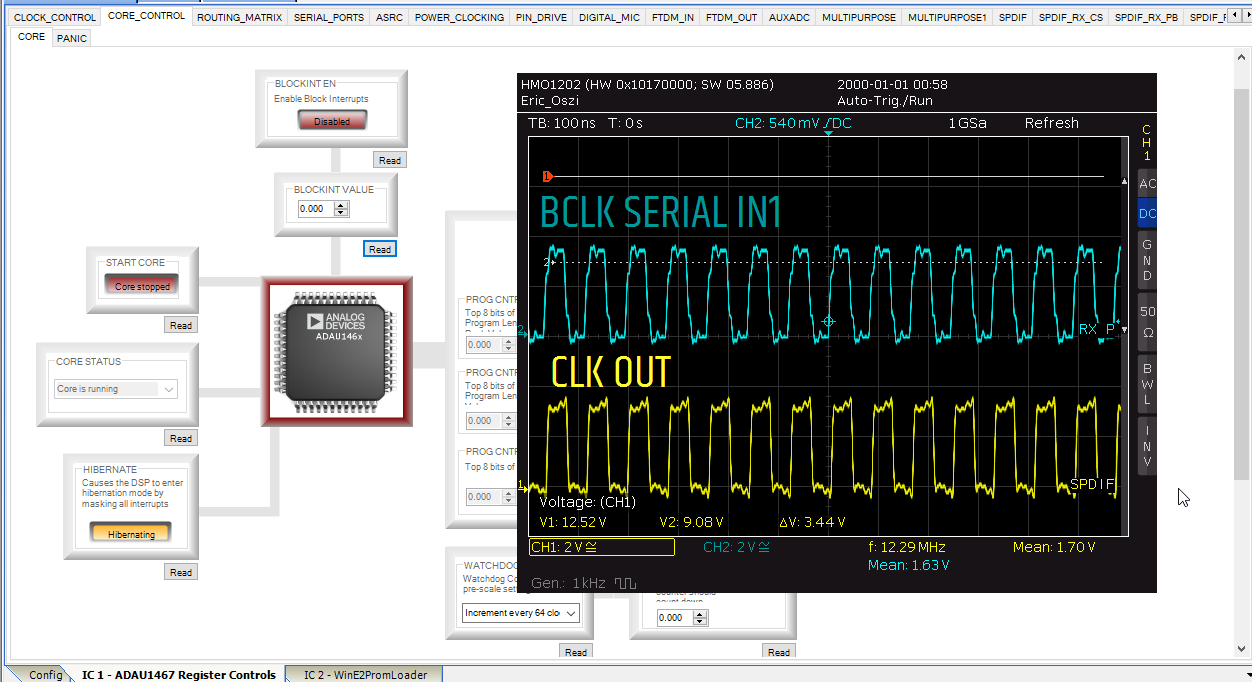Switch to the CLOCK_CONTROL tab
This screenshot has width=1252, height=682.
click(x=55, y=17)
